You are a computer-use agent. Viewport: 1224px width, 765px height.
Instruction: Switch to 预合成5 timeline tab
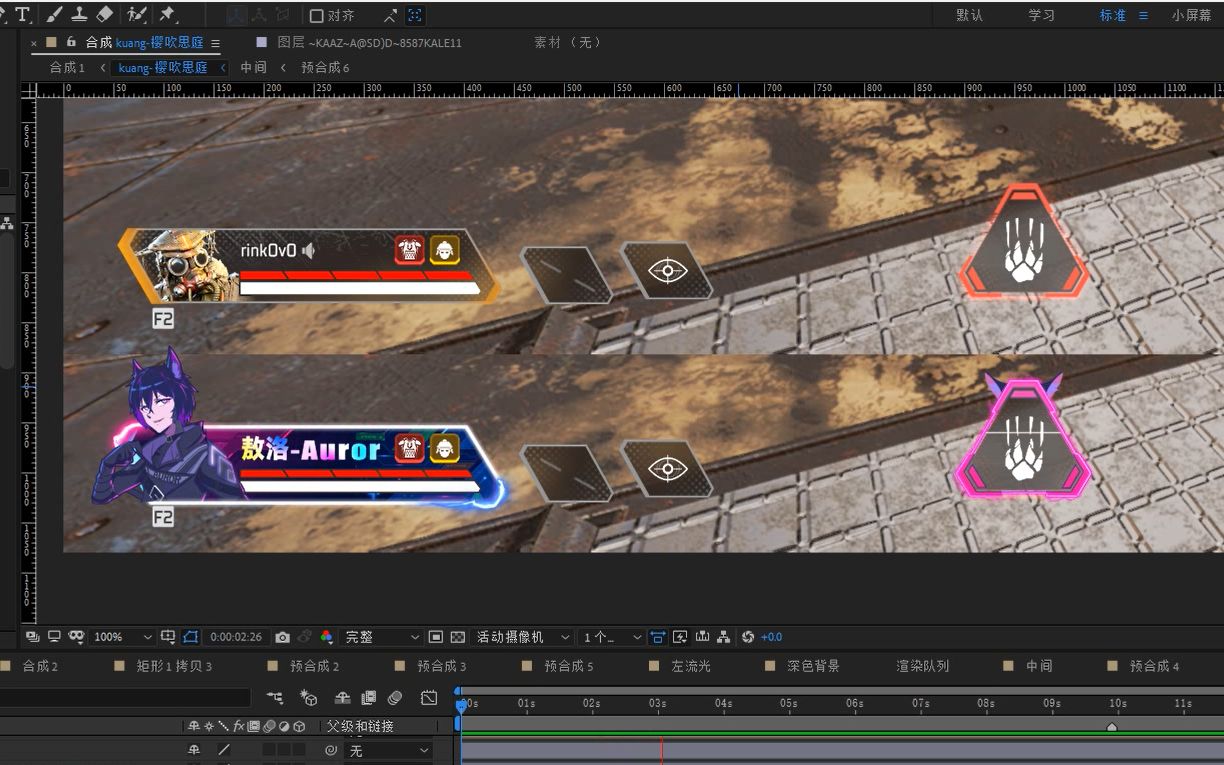(568, 666)
